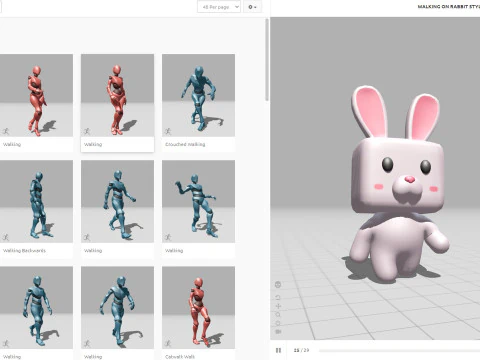Select blue raised-arm Walking animation thumbnail
Screen dimensions: 480x360
coord(198,201)
